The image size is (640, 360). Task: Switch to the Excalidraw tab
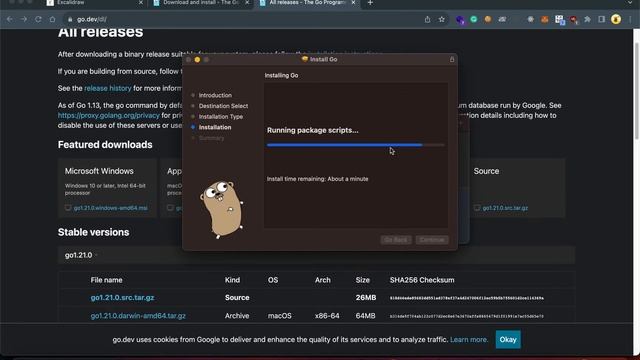pyautogui.click(x=94, y=3)
